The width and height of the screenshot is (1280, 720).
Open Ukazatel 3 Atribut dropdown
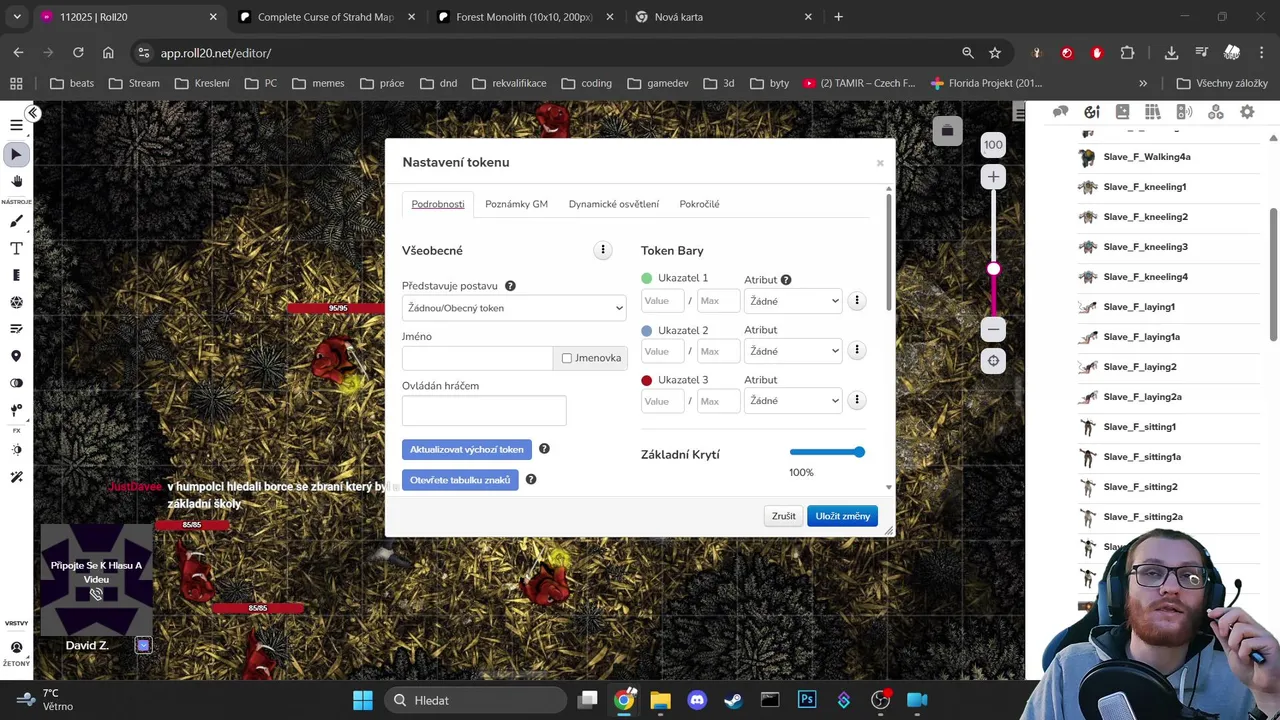[x=793, y=401]
